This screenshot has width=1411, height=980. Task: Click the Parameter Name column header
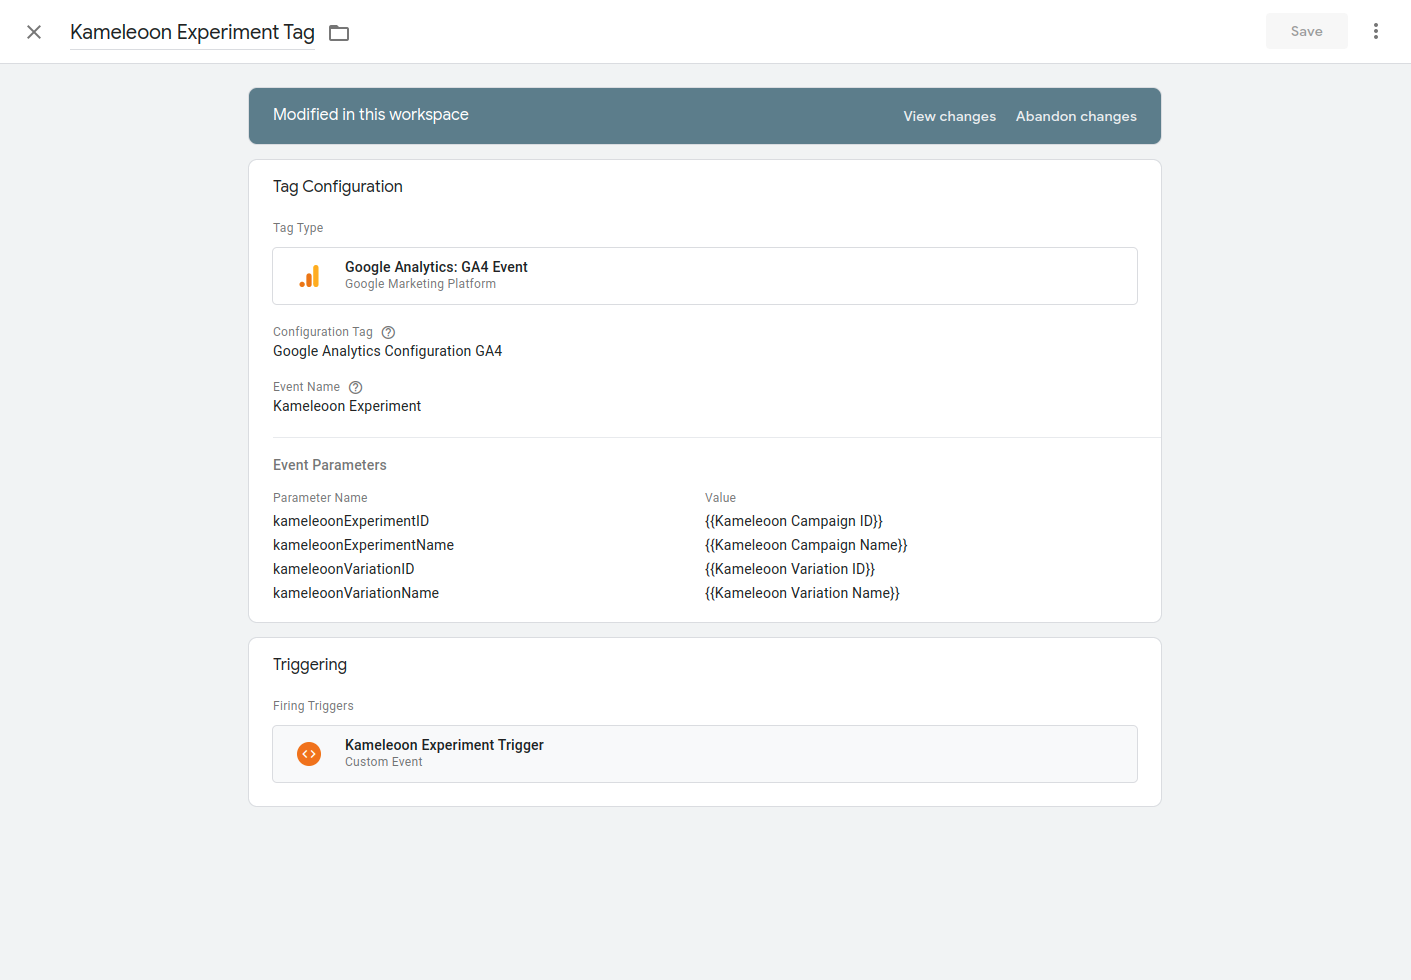click(320, 498)
